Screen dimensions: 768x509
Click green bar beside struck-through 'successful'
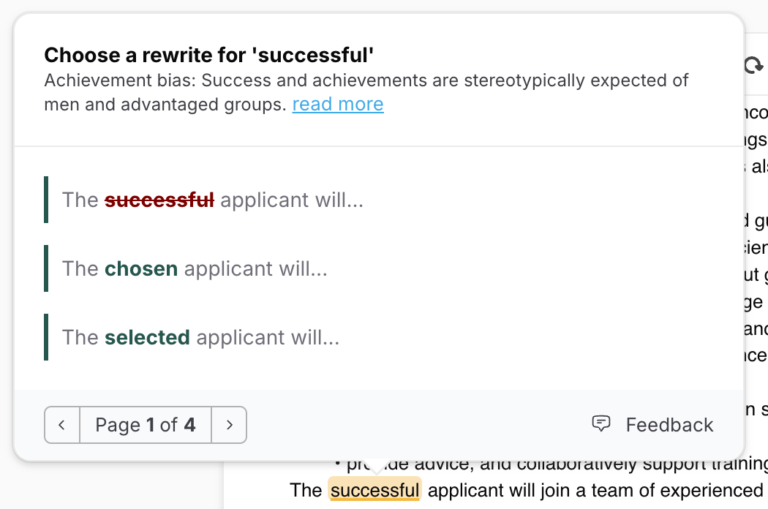point(46,199)
